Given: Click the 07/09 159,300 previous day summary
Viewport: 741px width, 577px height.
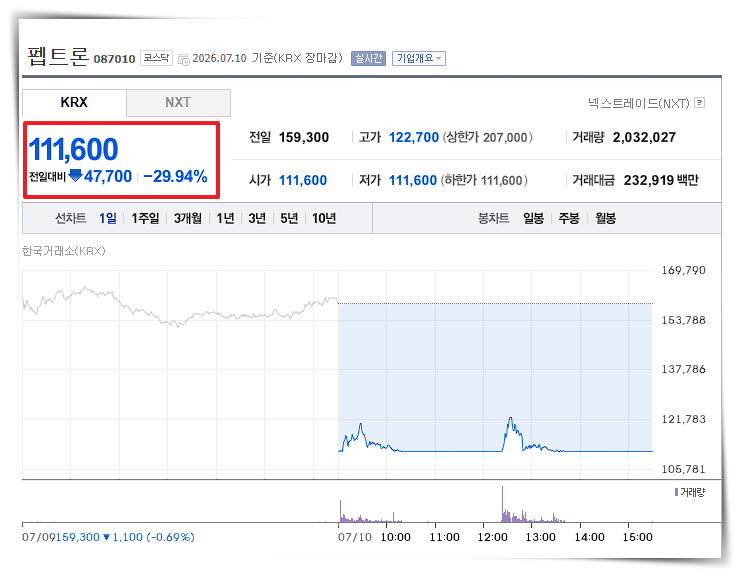Looking at the screenshot, I should (108, 537).
